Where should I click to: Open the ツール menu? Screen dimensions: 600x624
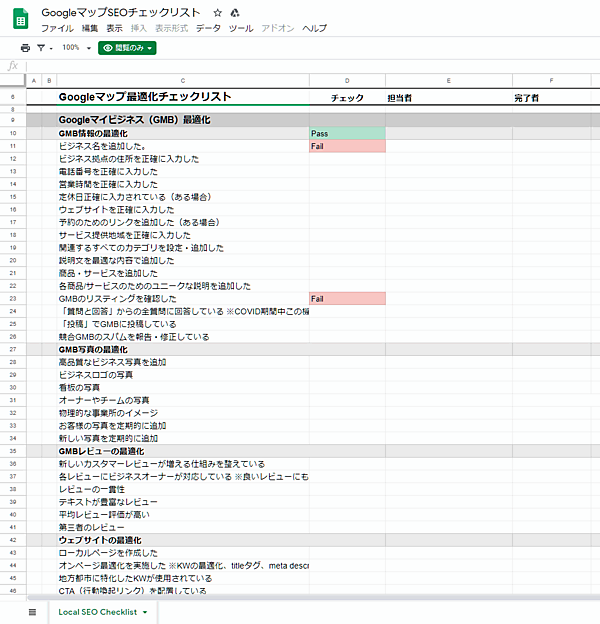pyautogui.click(x=241, y=29)
